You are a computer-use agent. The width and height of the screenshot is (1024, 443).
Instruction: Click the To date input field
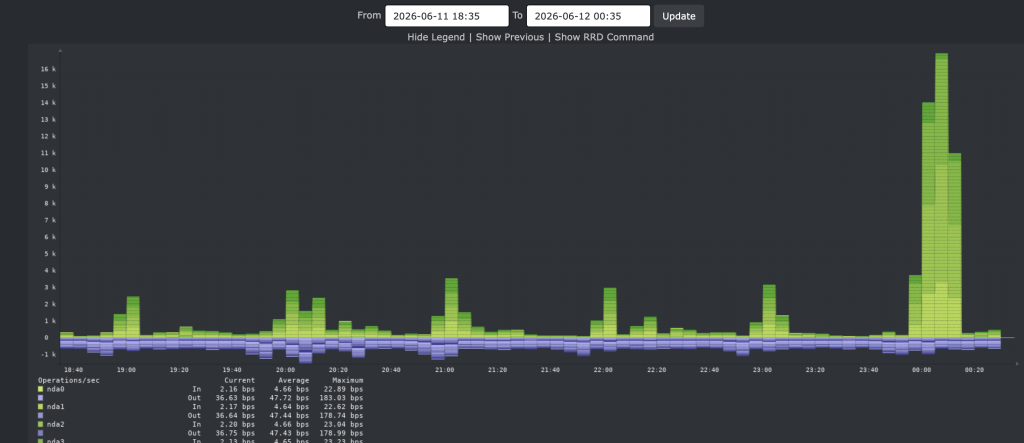pos(588,16)
